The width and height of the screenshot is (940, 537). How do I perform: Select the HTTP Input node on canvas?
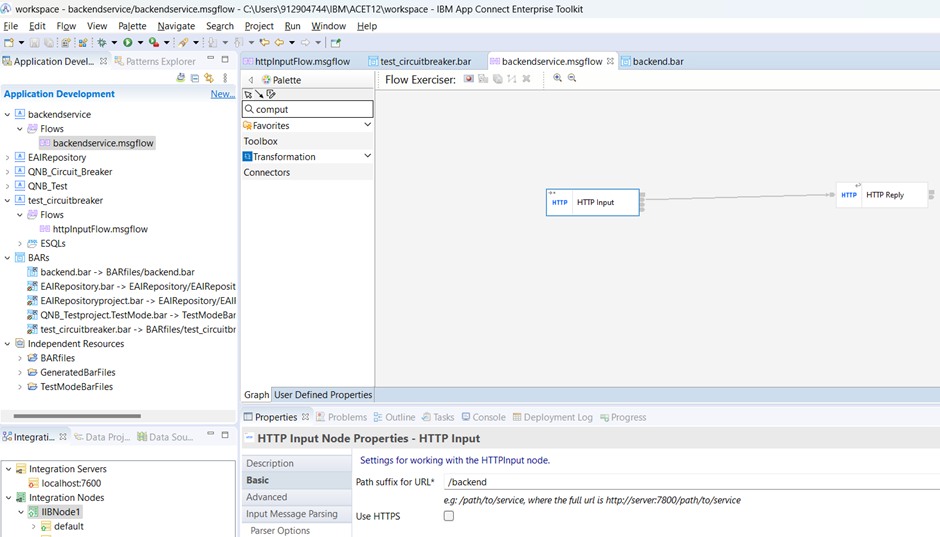point(592,203)
